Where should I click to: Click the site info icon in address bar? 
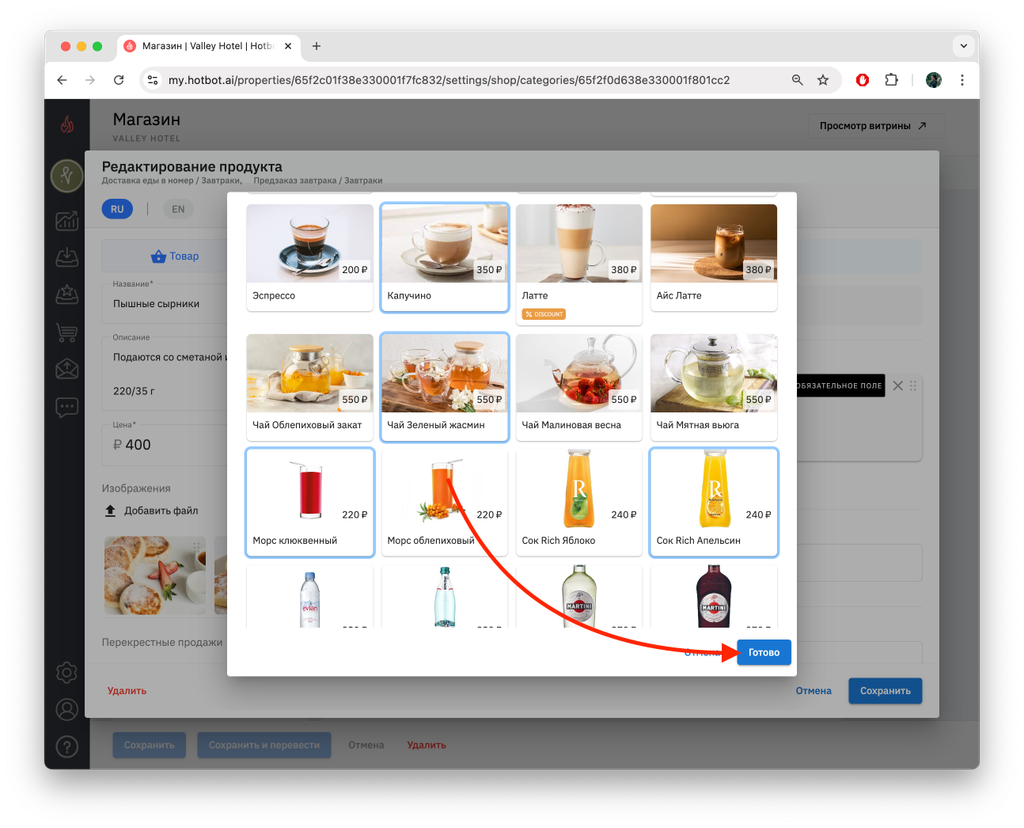point(153,80)
